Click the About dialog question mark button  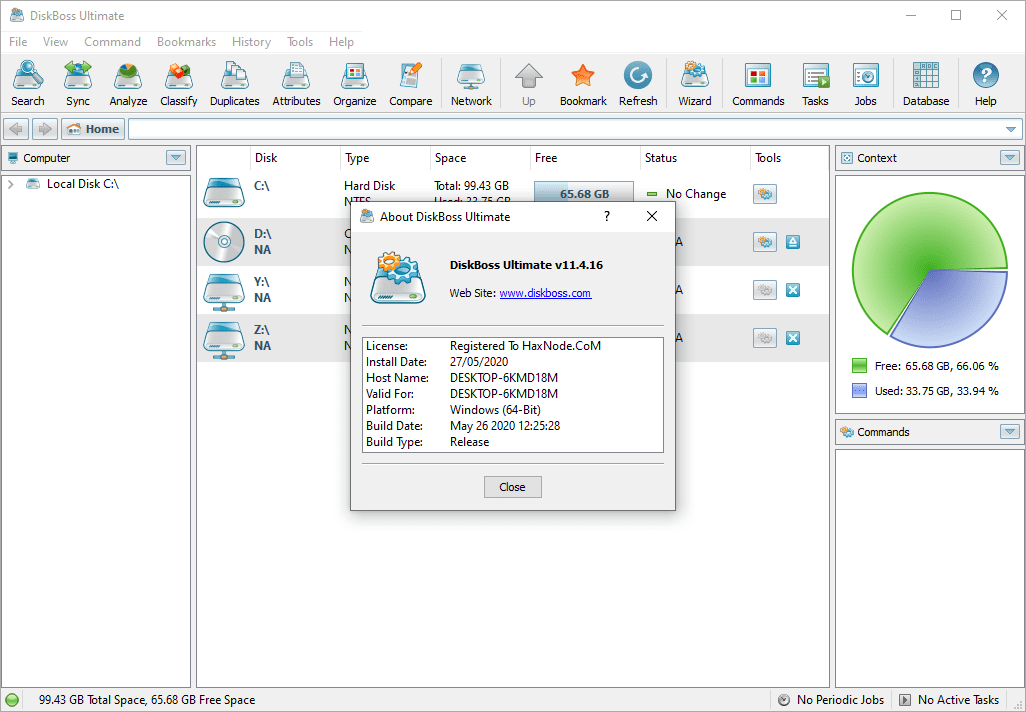click(607, 217)
